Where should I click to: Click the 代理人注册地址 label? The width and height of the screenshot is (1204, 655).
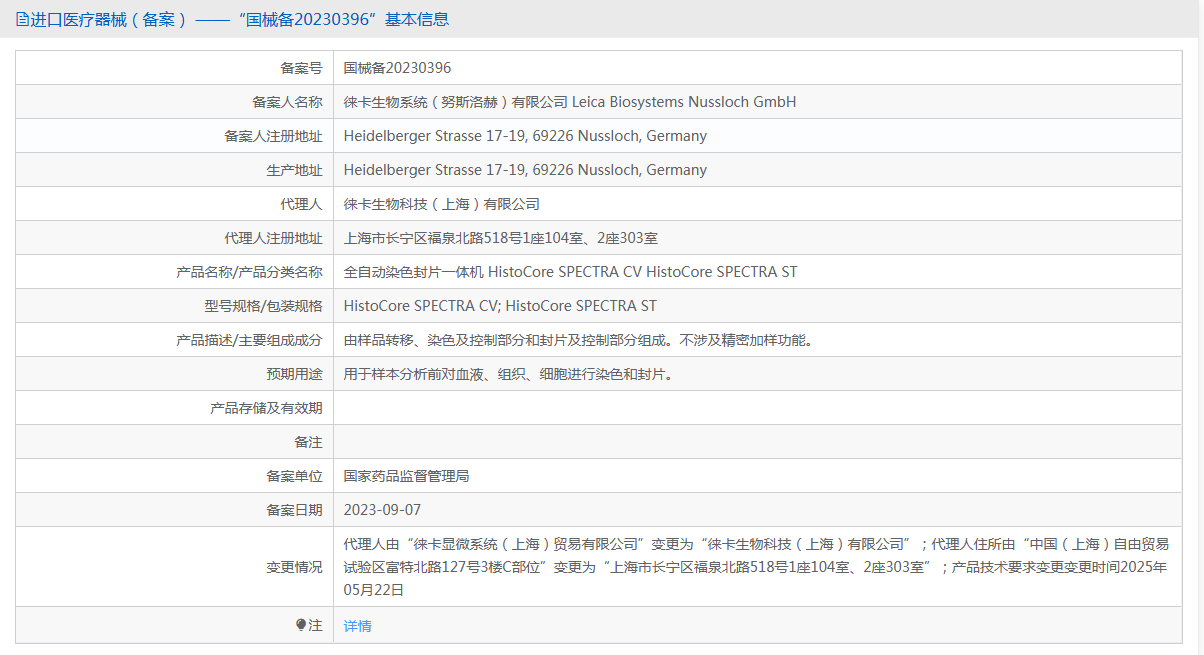point(273,238)
